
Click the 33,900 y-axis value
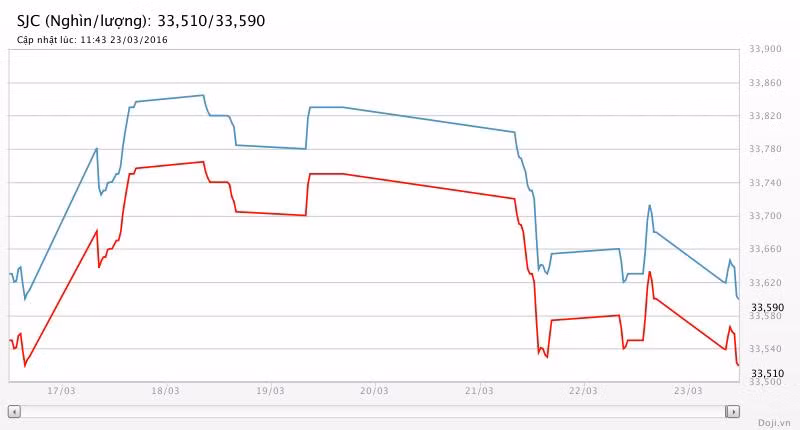pyautogui.click(x=765, y=49)
